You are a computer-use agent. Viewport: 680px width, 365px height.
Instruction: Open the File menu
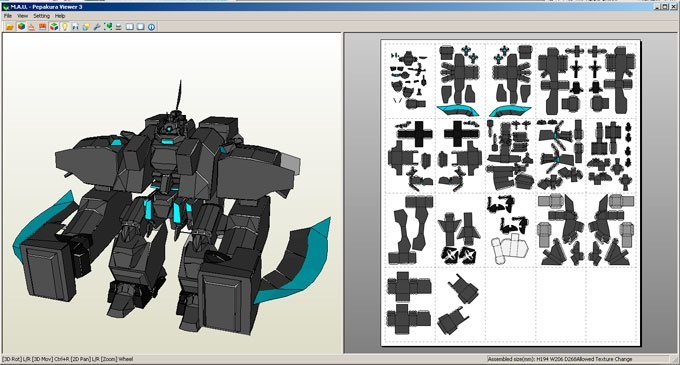(x=8, y=16)
